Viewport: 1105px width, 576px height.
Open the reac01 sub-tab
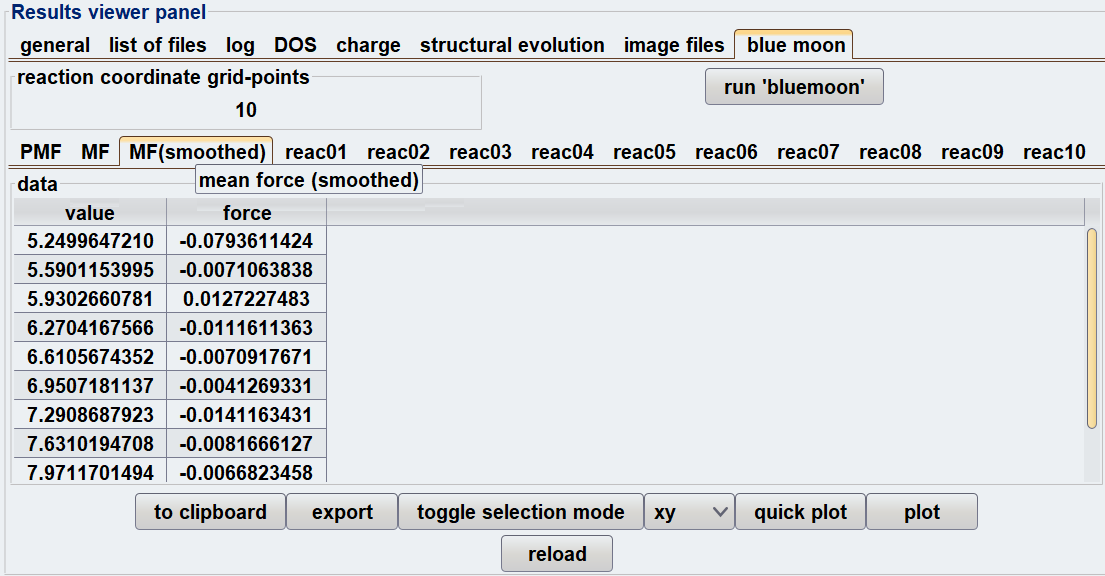pyautogui.click(x=316, y=152)
